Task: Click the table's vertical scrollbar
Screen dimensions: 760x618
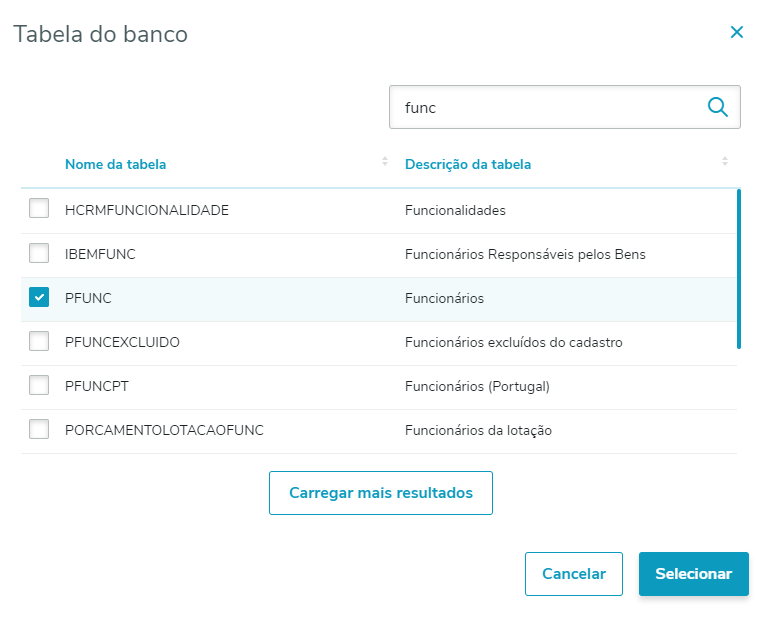Action: tap(738, 268)
